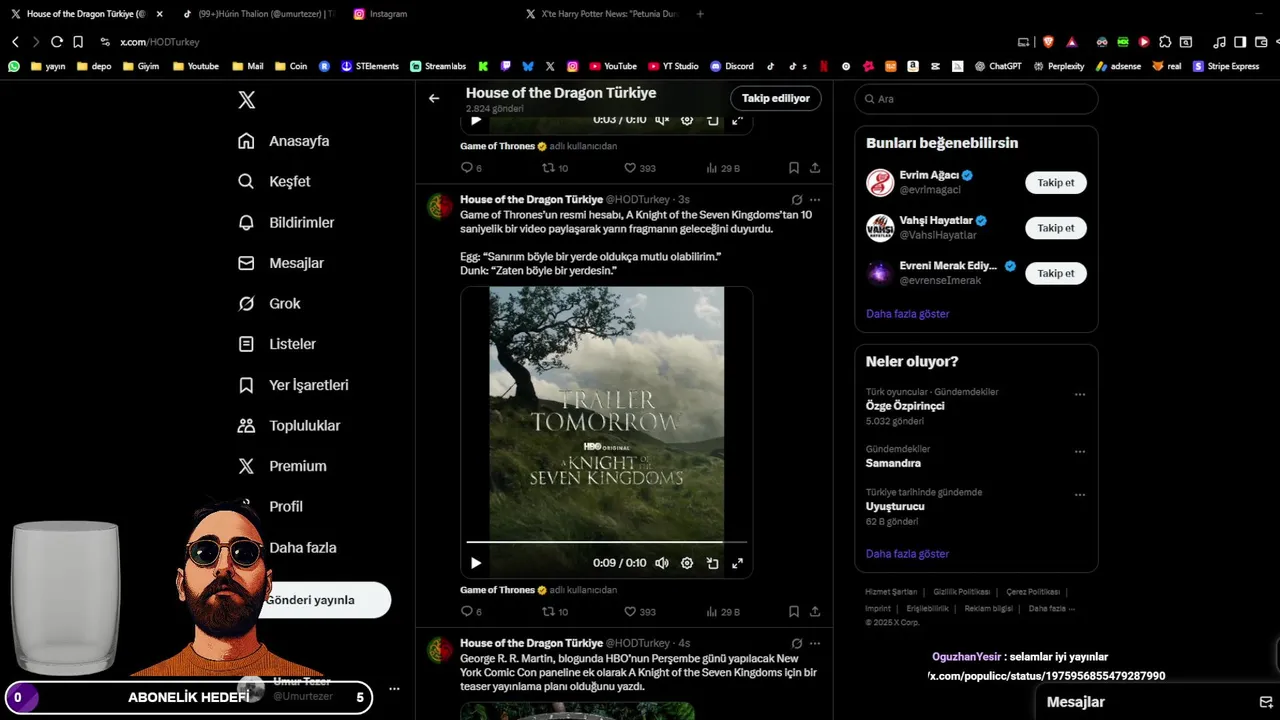Reply to the post below Trailer Tomorrow video
The image size is (1280, 720).
click(471, 612)
